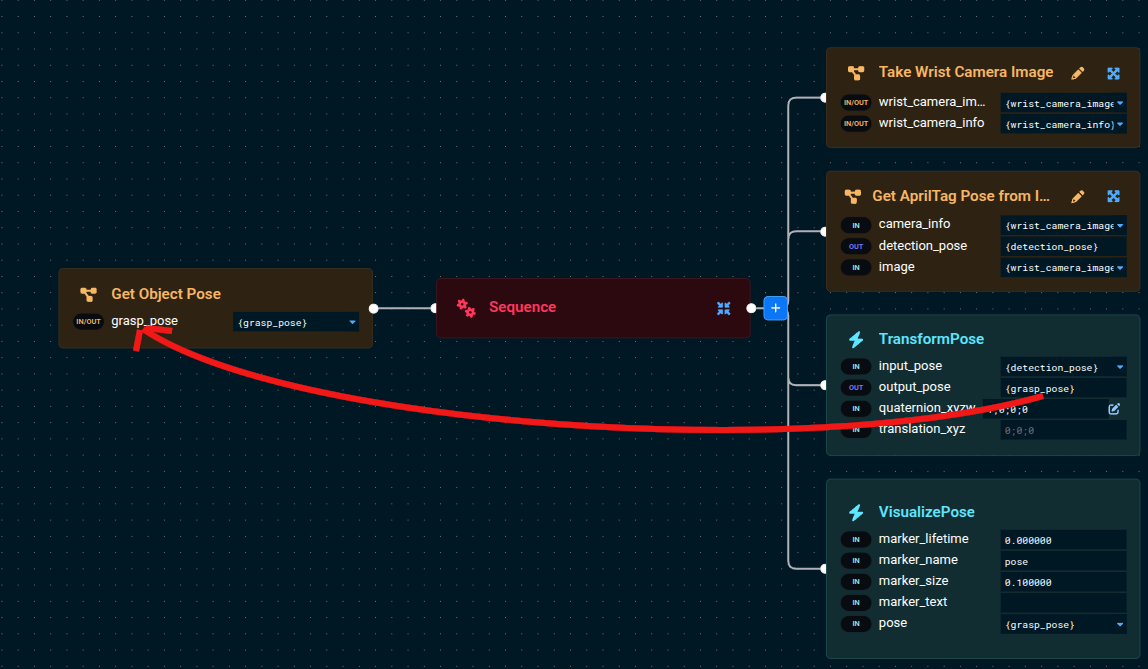Open the wrist_camera_info port dropdown
Viewport: 1148px width, 669px height.
pyautogui.click(x=1120, y=124)
